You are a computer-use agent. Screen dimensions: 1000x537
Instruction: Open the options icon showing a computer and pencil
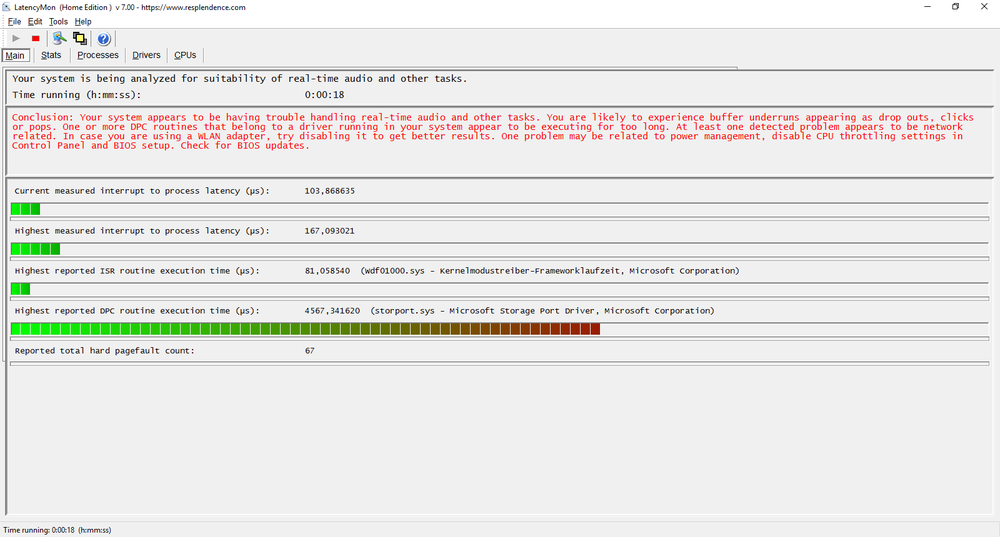59,38
